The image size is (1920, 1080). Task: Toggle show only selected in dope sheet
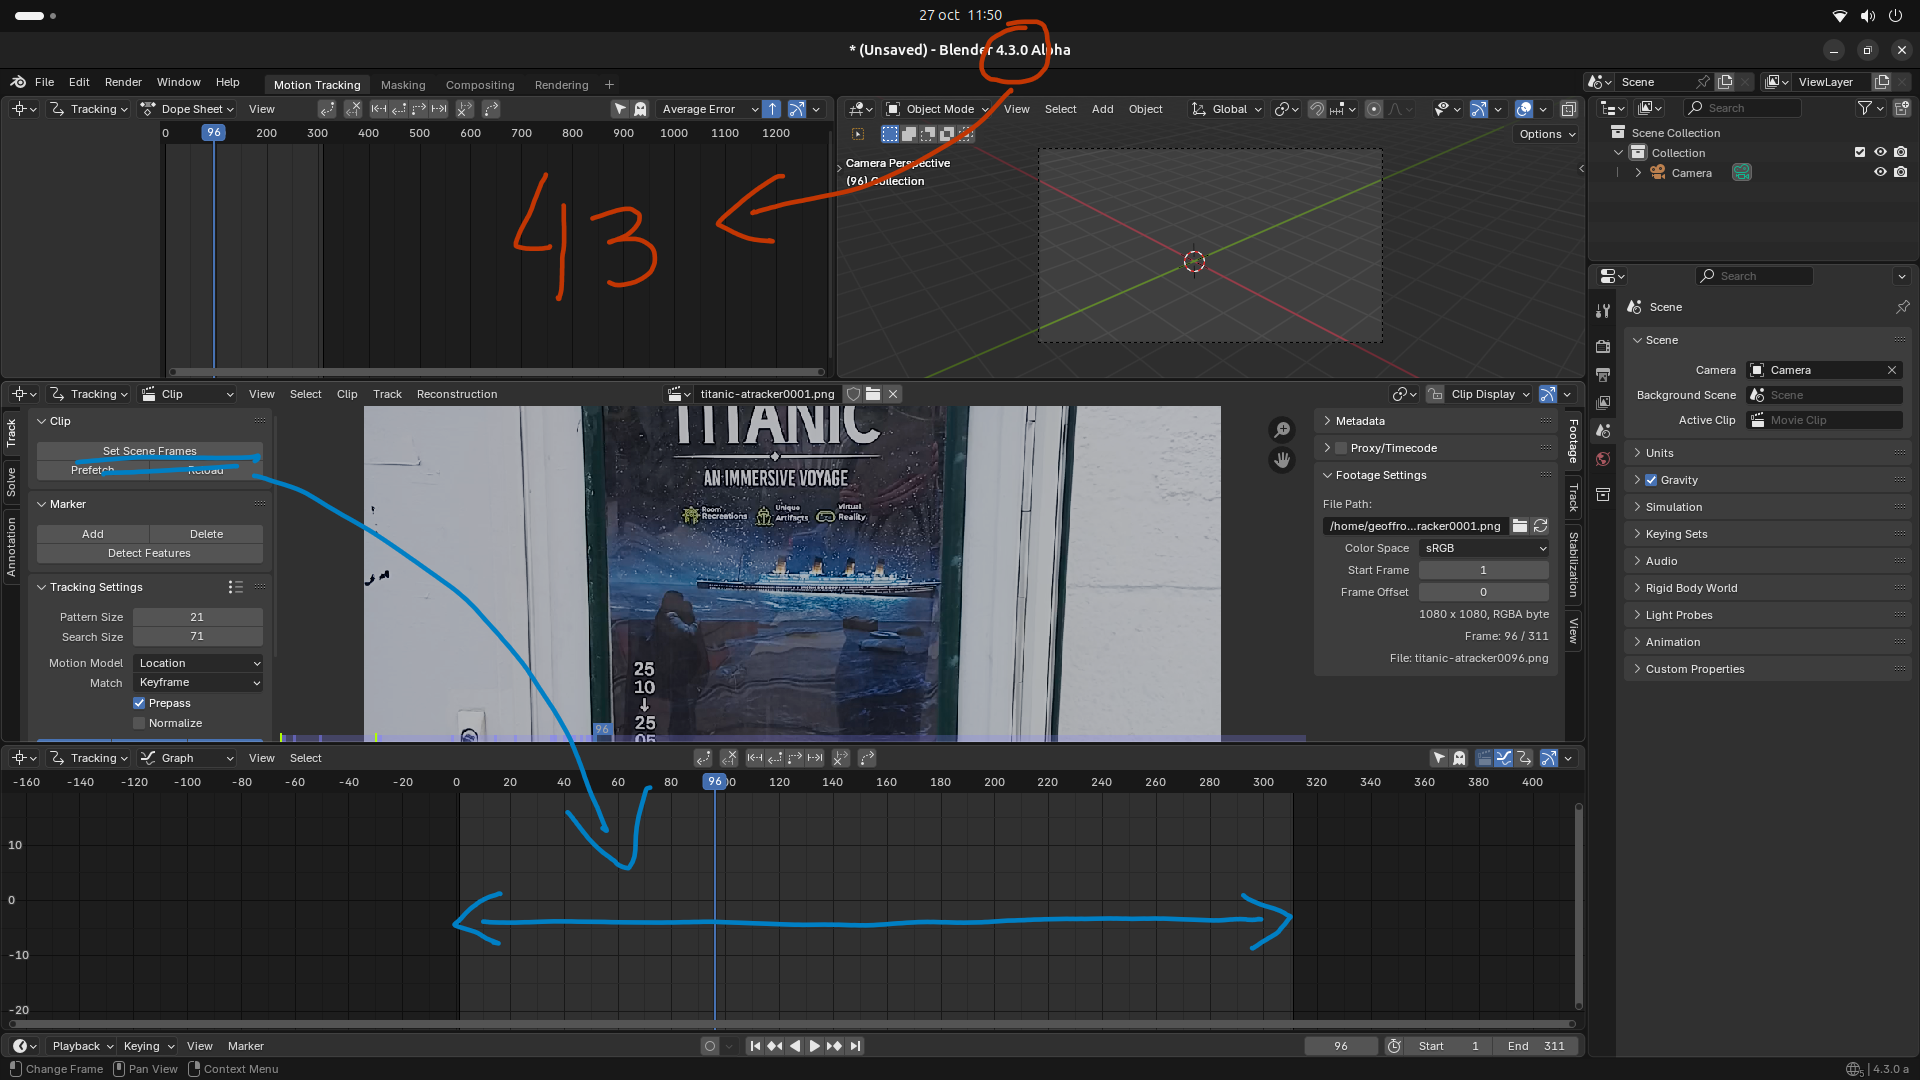pos(620,109)
